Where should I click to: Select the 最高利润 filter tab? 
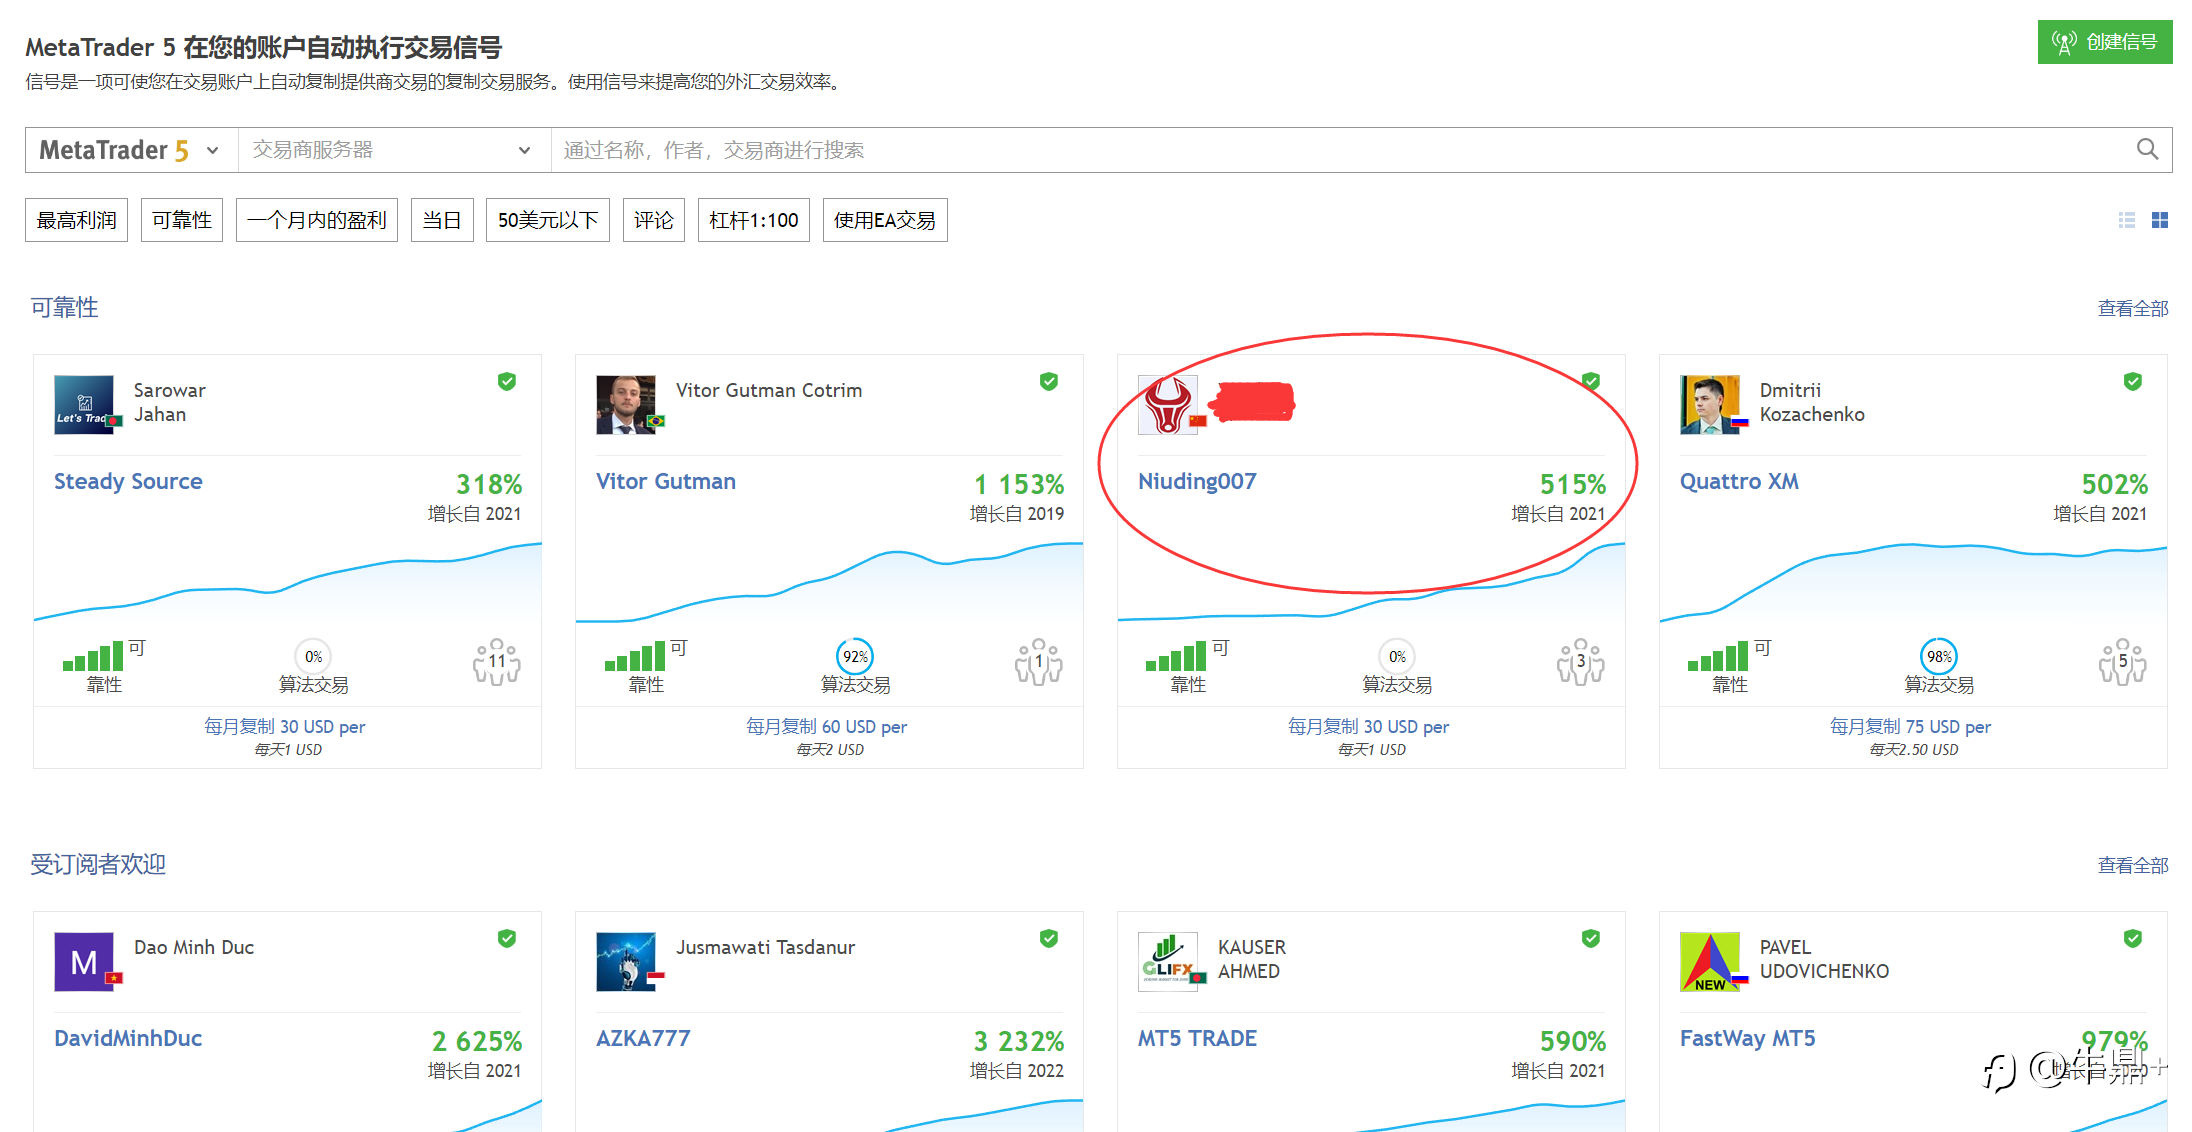coord(76,220)
